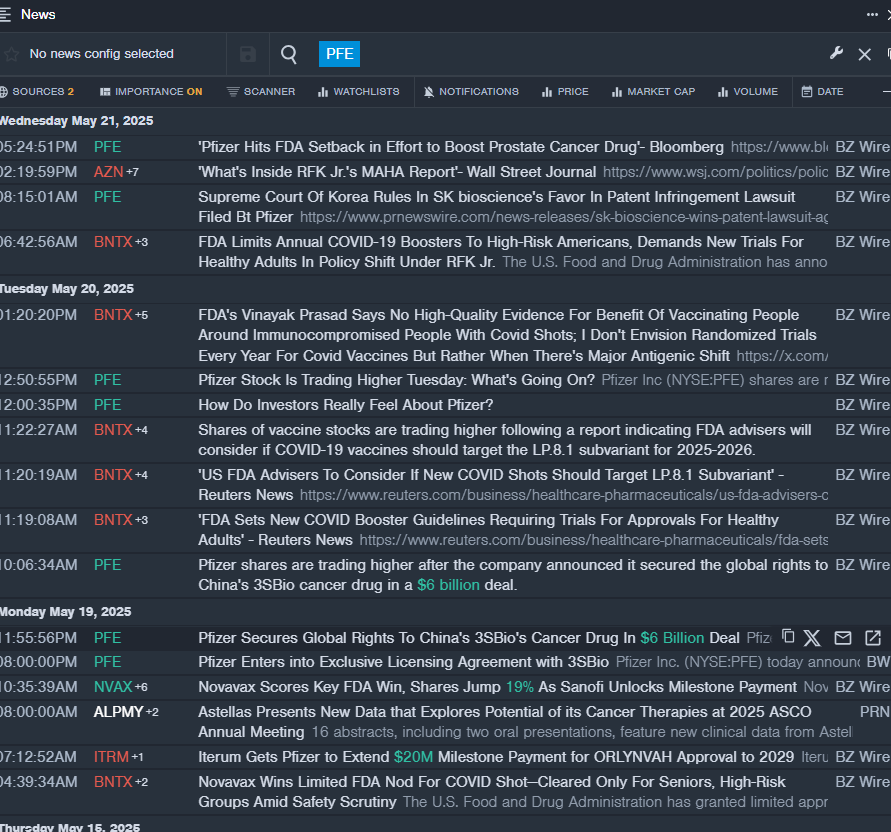Open 'Pfizer Hits FDA Setback' Bloomberg headline
Viewport: 891px width, 832px height.
pos(461,147)
